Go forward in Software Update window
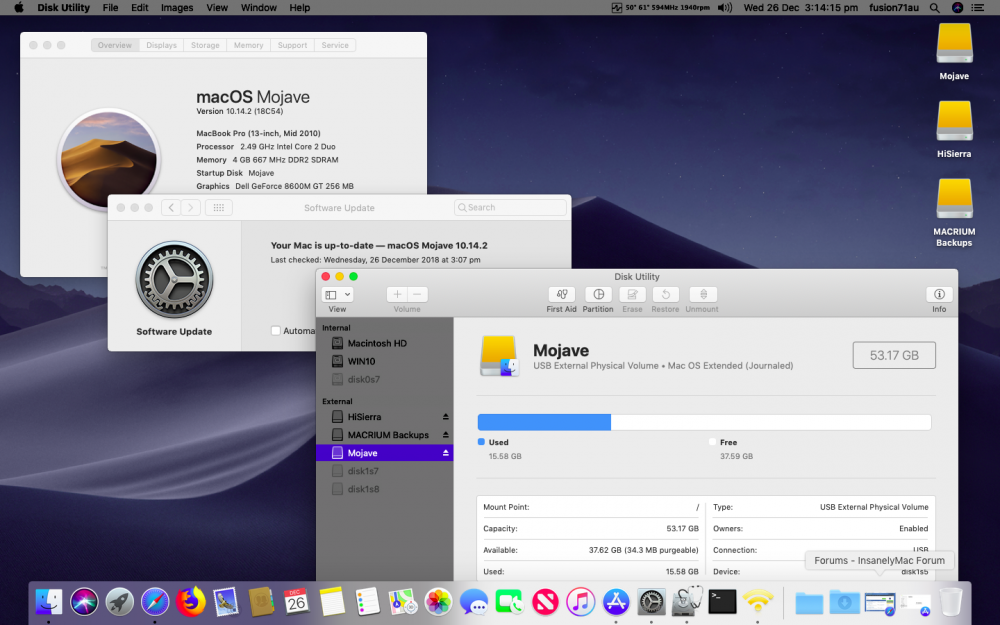 point(191,207)
